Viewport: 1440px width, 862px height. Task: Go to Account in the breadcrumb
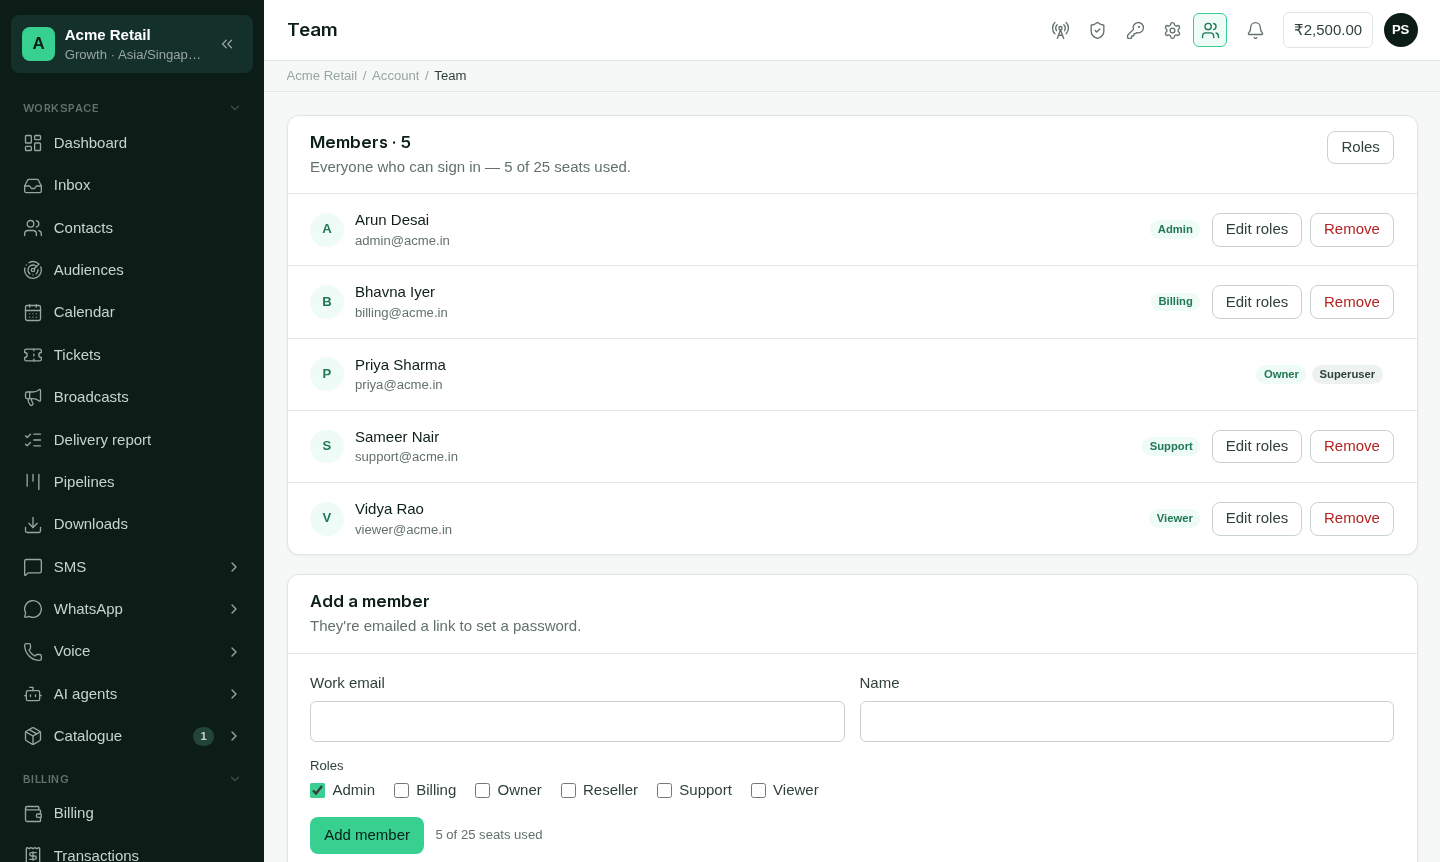pos(395,76)
